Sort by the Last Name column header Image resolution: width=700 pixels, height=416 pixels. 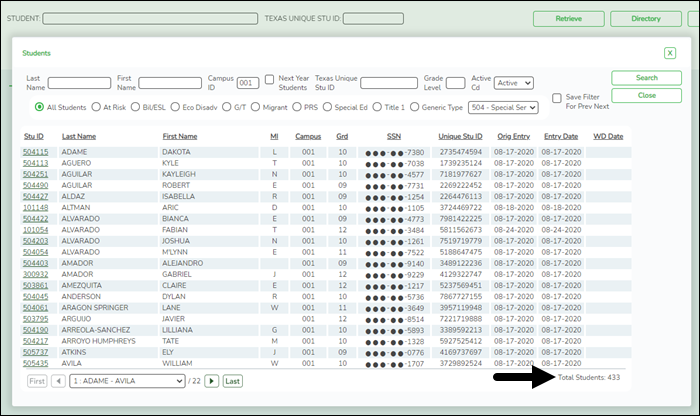point(78,135)
